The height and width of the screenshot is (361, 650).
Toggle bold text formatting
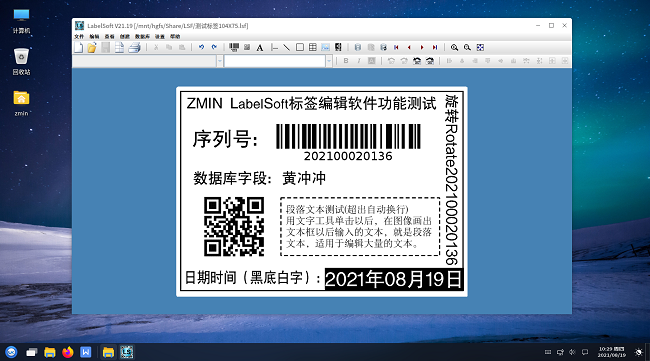tap(346, 61)
